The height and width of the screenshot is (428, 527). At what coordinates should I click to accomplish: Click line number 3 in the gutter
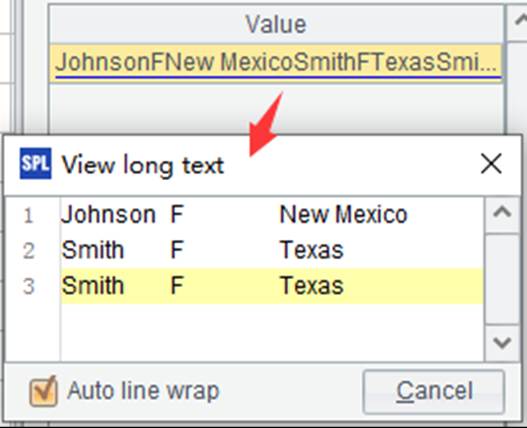pyautogui.click(x=29, y=286)
